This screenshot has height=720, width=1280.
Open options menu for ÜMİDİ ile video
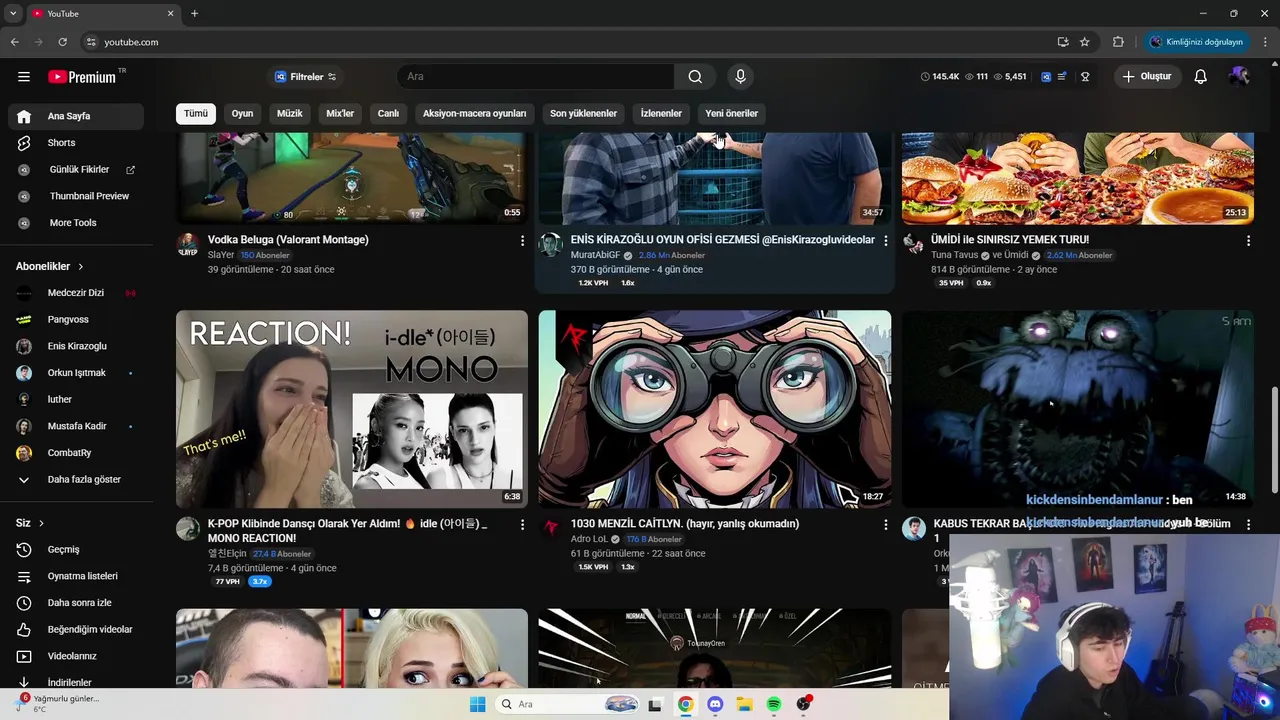tap(1248, 241)
